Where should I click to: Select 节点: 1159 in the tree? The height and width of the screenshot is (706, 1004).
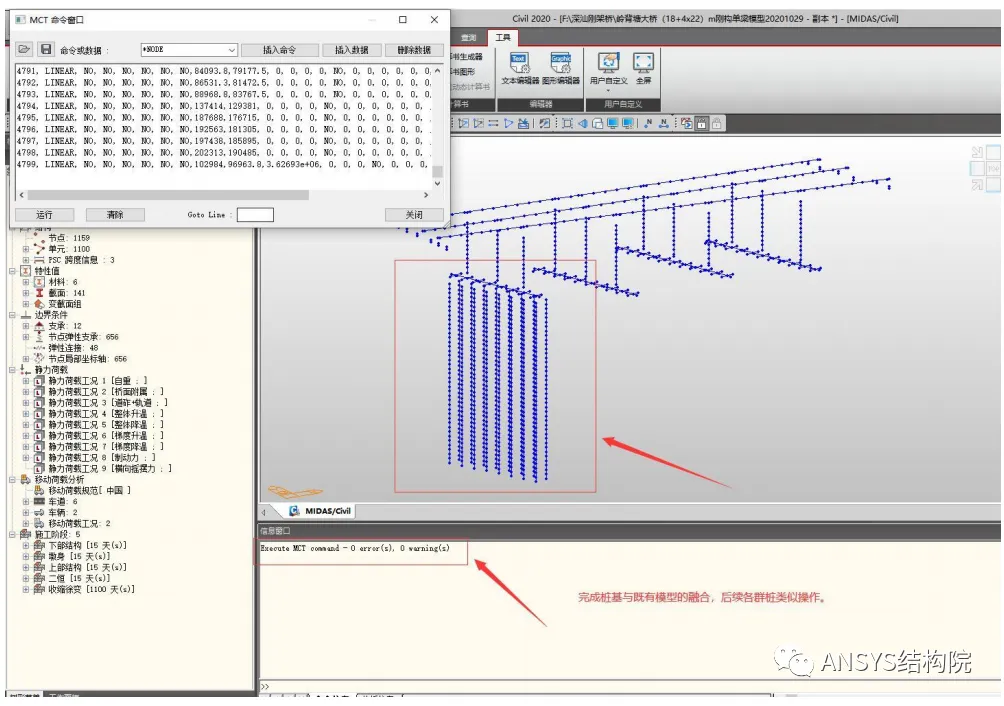(69, 237)
